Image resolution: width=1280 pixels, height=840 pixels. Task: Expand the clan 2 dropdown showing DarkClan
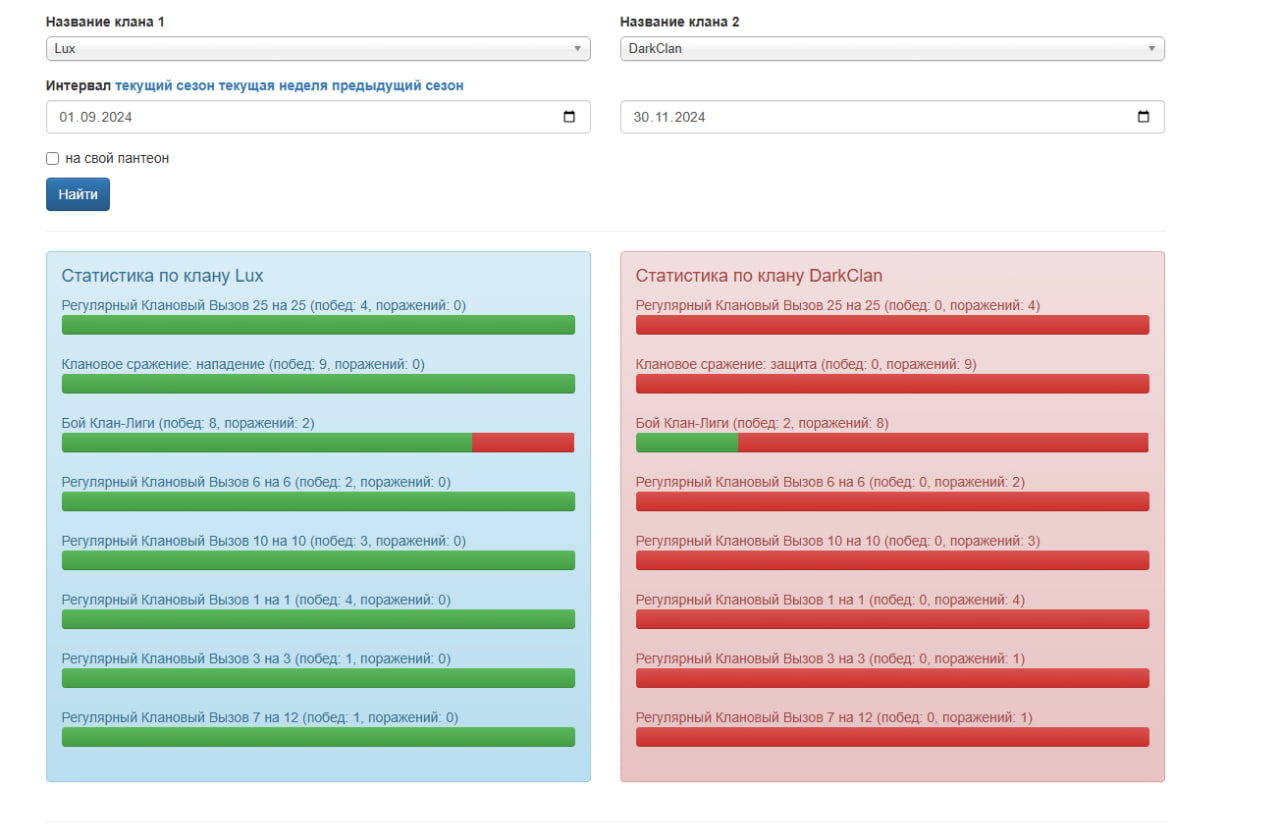pyautogui.click(x=892, y=48)
